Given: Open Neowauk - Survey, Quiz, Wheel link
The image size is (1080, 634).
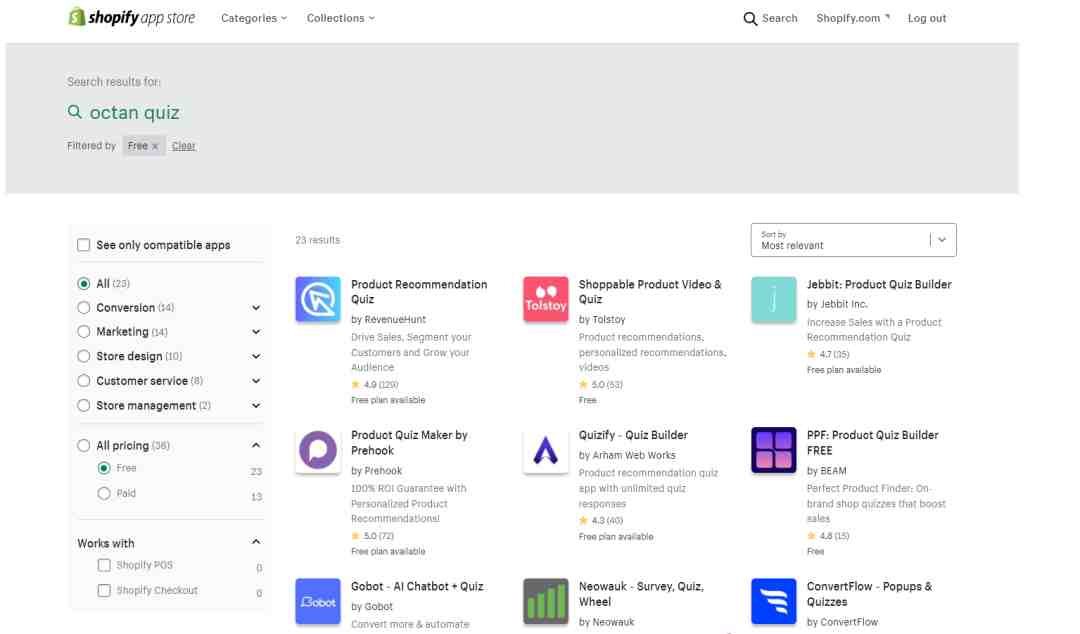Looking at the screenshot, I should pos(641,593).
